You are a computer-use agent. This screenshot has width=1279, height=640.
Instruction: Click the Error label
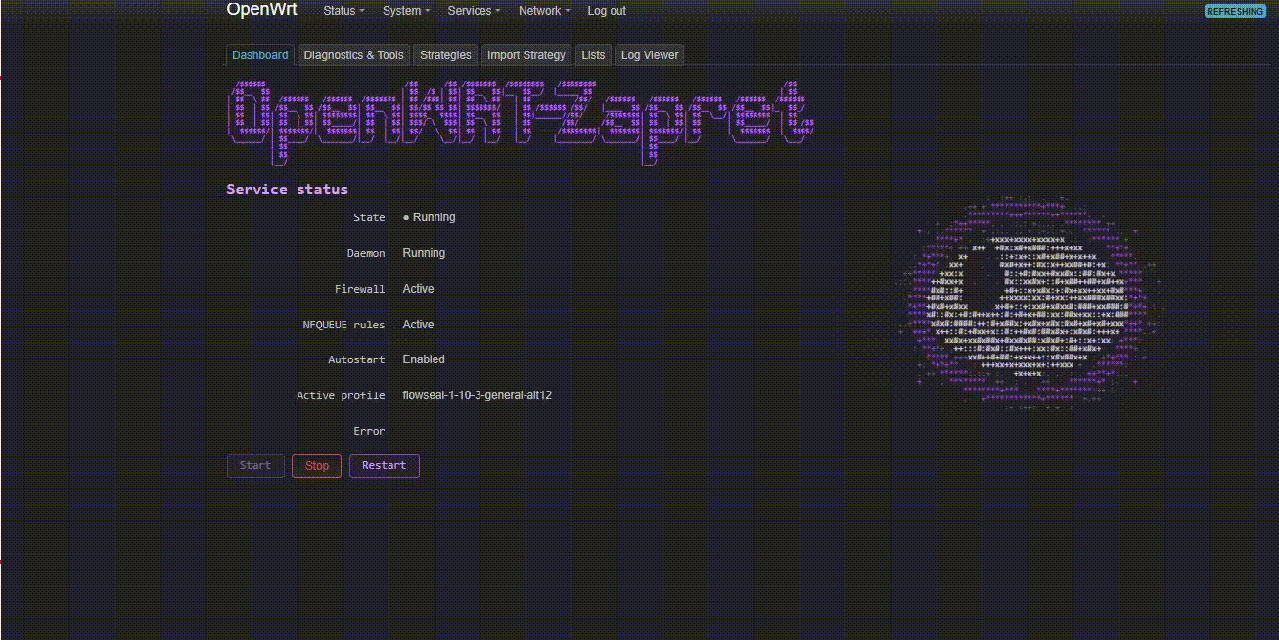(x=369, y=431)
